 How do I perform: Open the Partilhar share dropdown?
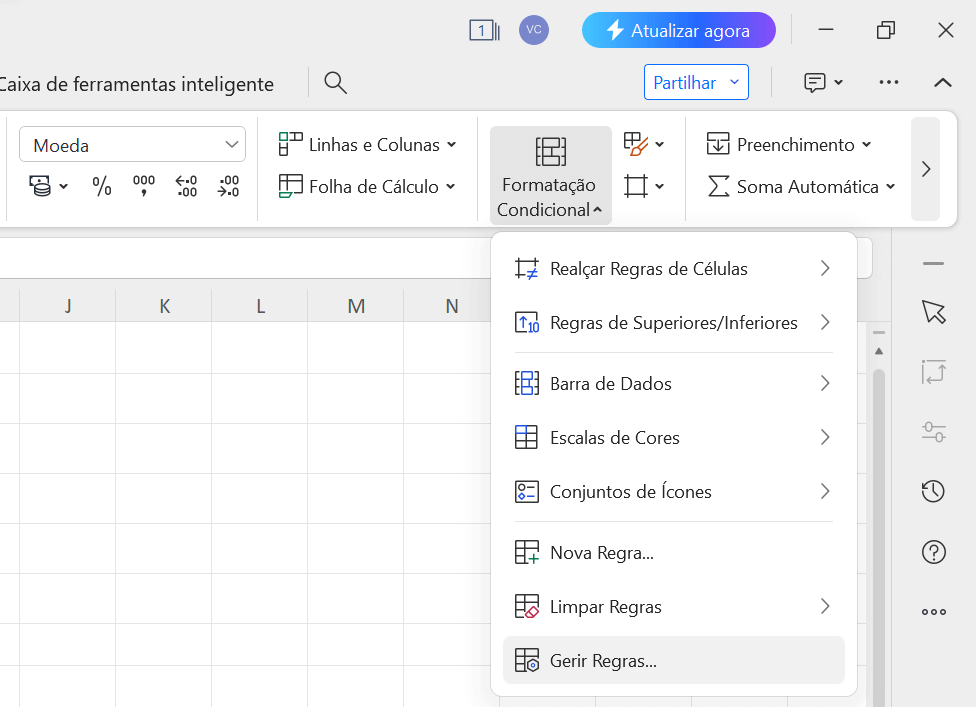pyautogui.click(x=696, y=83)
